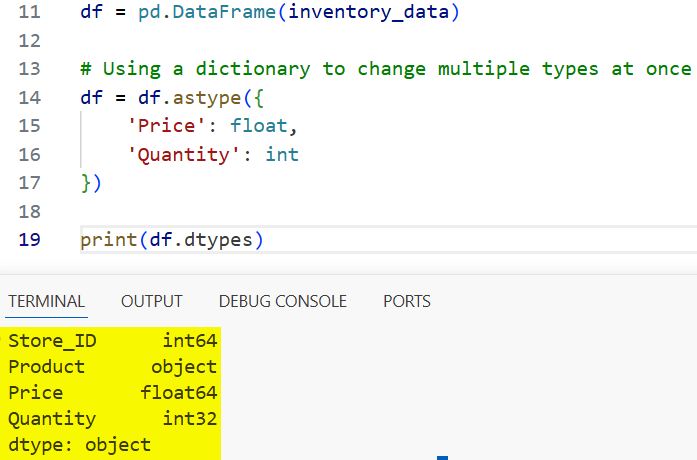The image size is (697, 460).
Task: Click 'DataFrame' in the code
Action: (224, 12)
